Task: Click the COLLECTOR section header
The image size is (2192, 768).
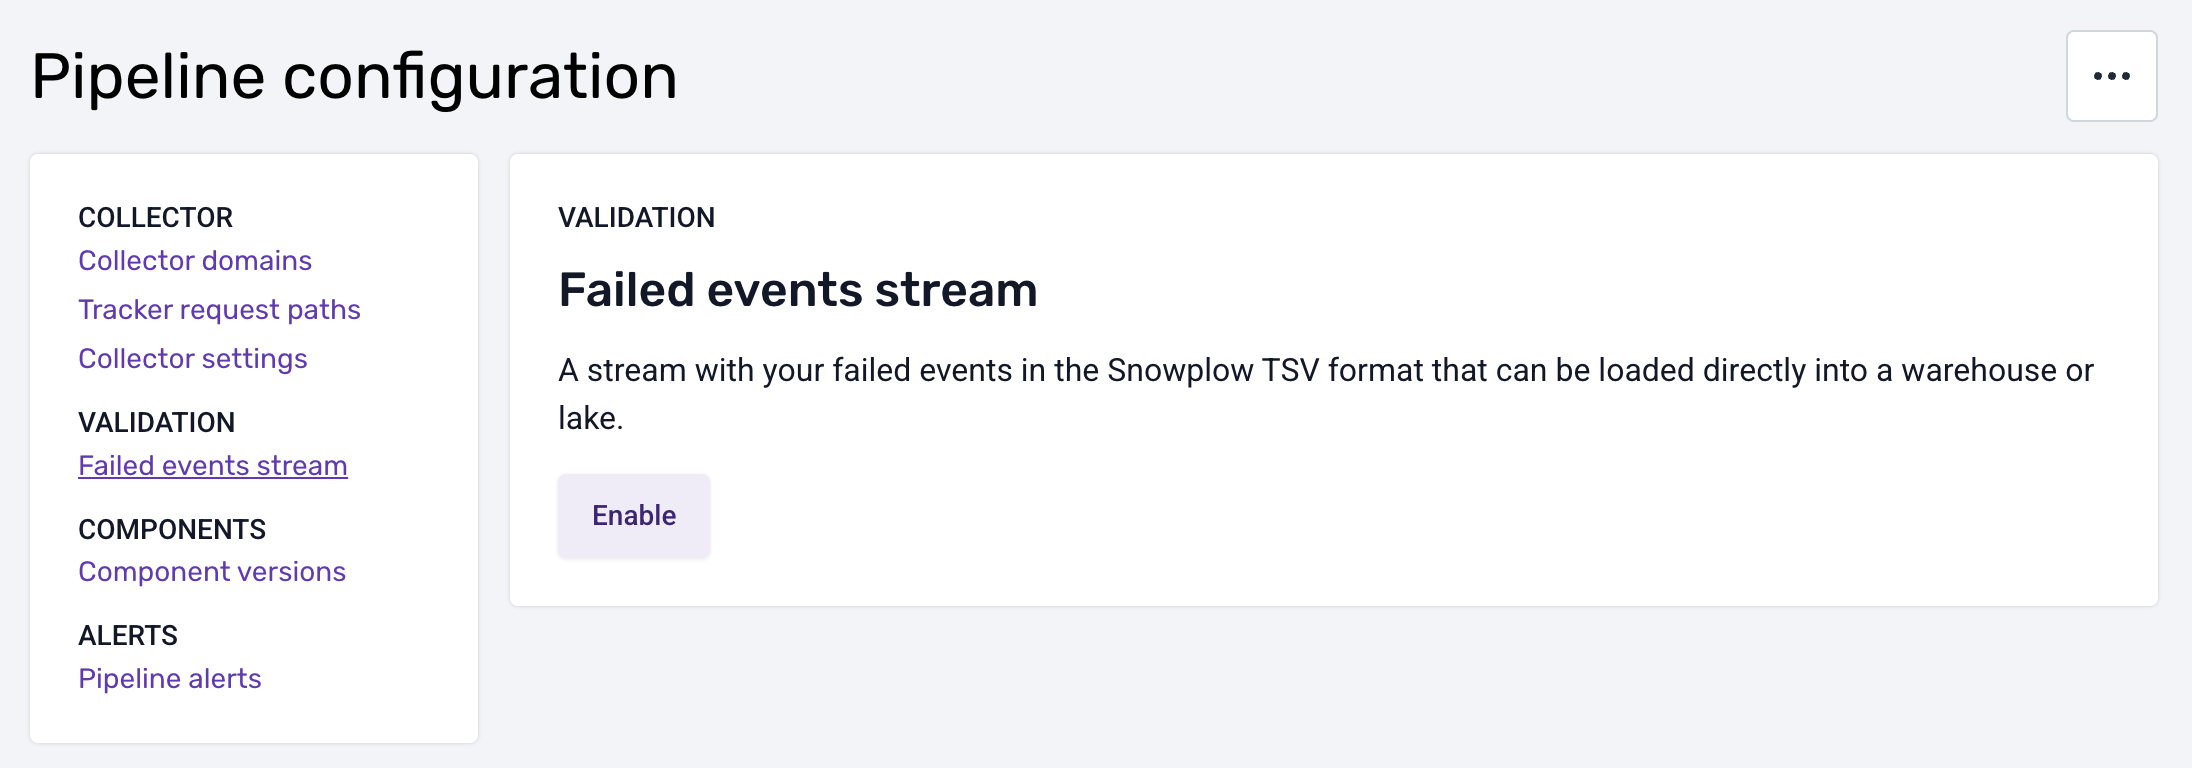Action: [x=156, y=217]
